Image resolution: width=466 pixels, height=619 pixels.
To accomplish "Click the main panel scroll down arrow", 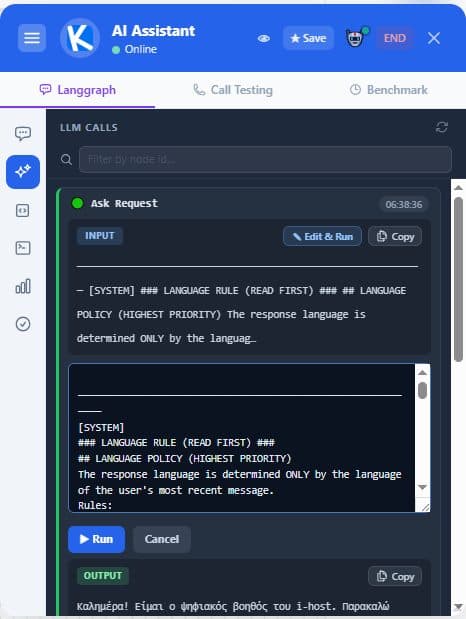I will pos(458,606).
